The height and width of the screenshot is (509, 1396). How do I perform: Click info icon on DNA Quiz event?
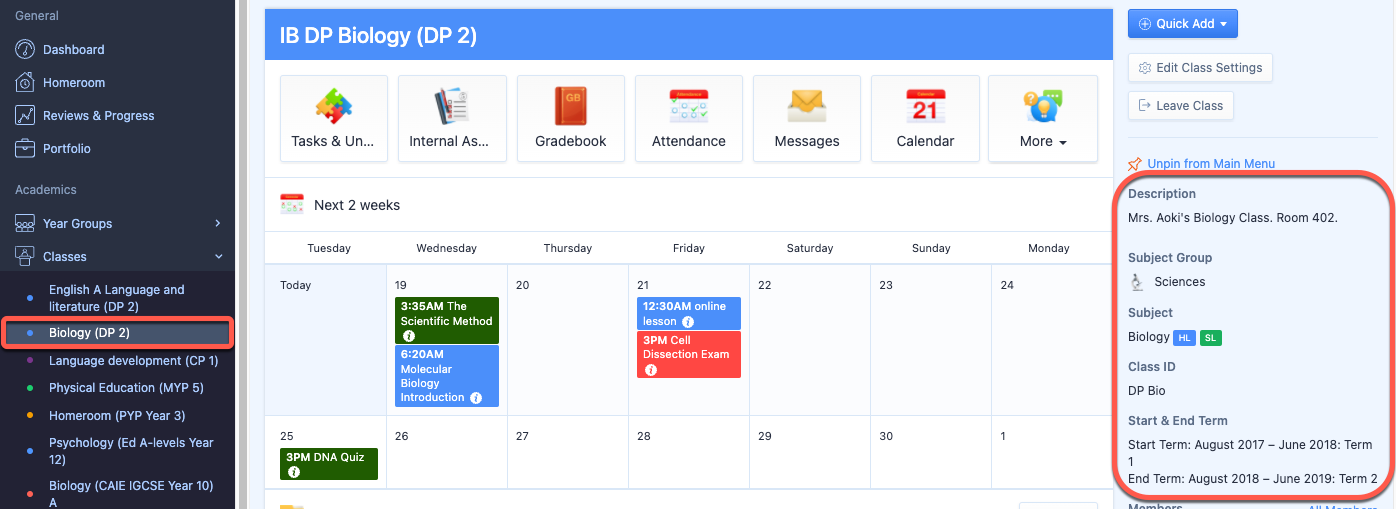click(294, 471)
